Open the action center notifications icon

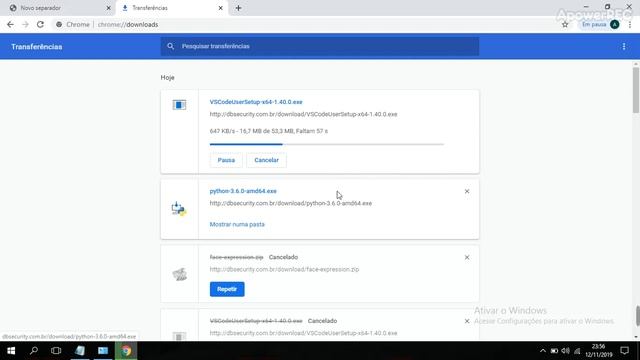pos(624,351)
